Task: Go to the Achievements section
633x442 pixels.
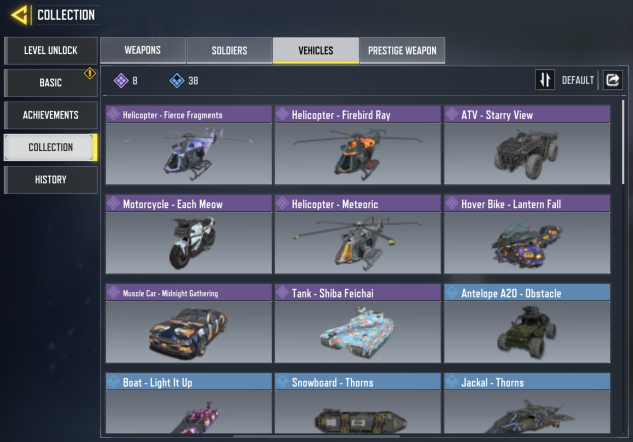Action: click(51, 115)
